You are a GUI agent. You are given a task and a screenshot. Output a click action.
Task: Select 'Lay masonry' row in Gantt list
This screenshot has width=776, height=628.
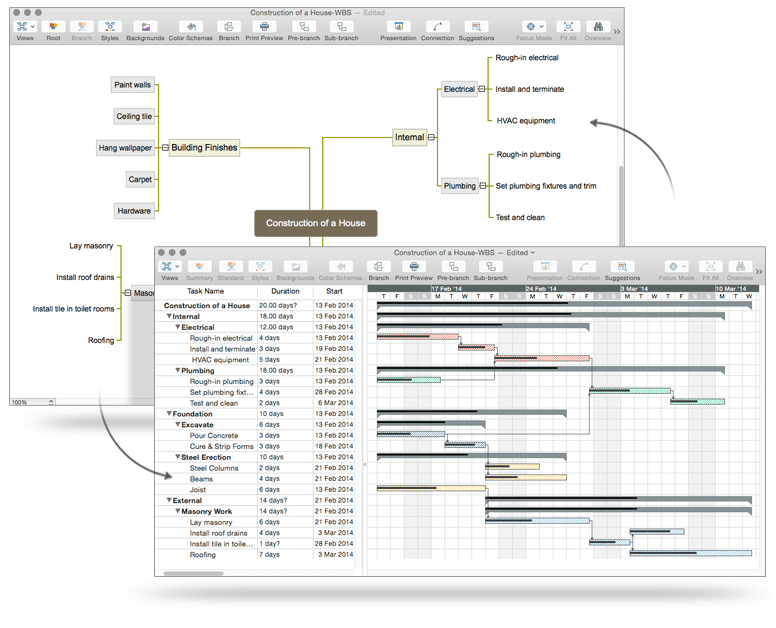[x=255, y=522]
